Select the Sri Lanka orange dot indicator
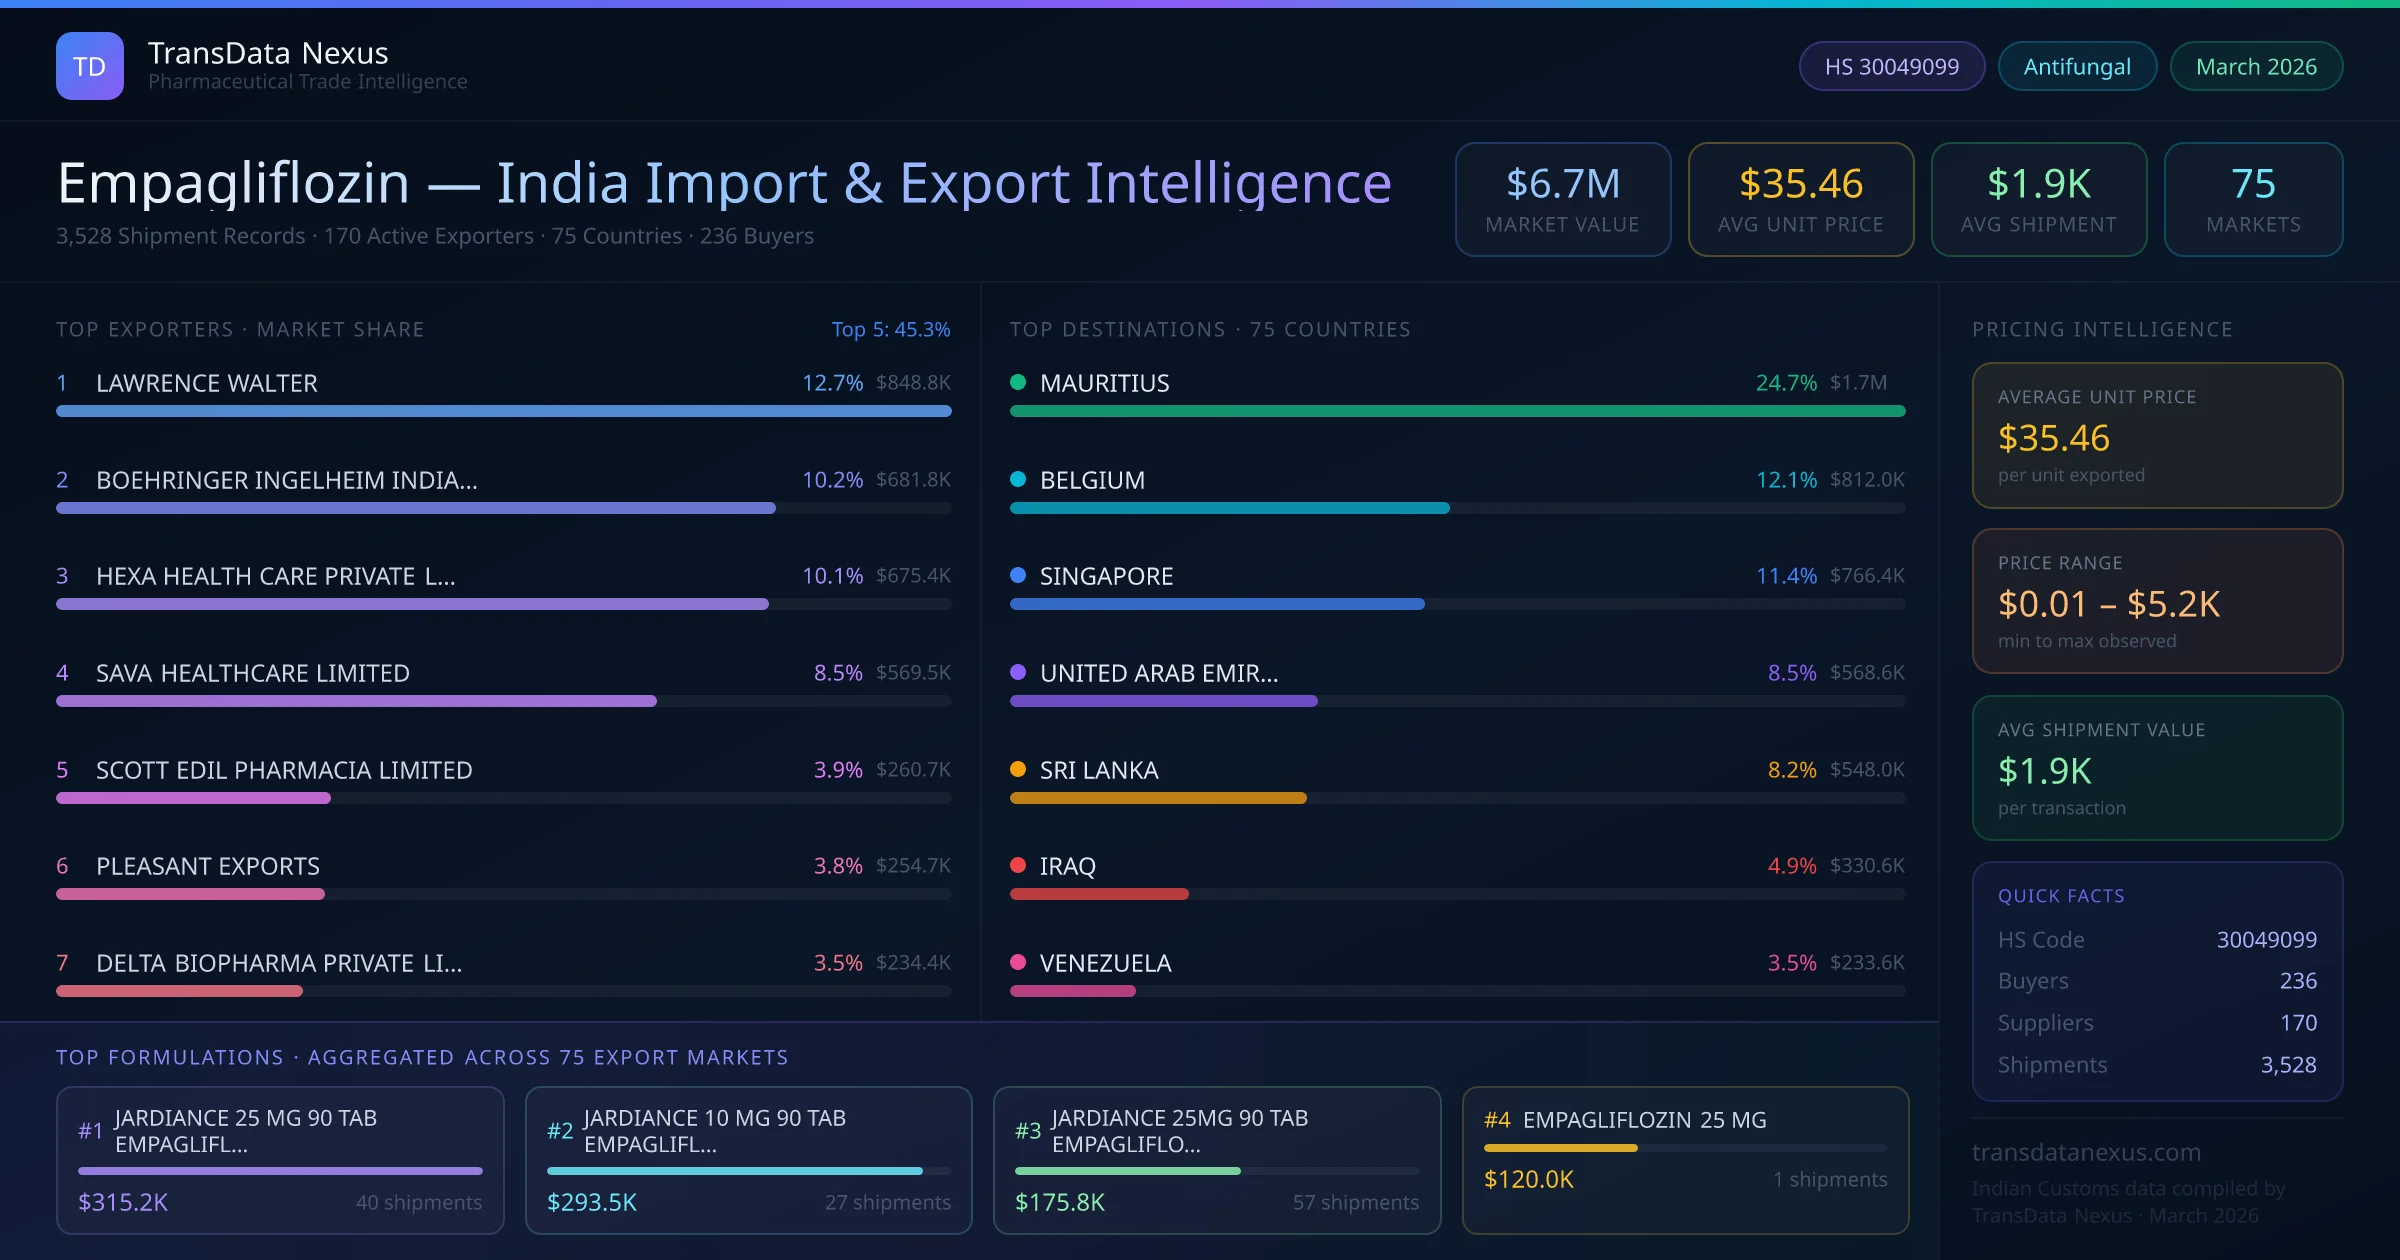Screen dimensions: 2400x1260 (1018, 769)
